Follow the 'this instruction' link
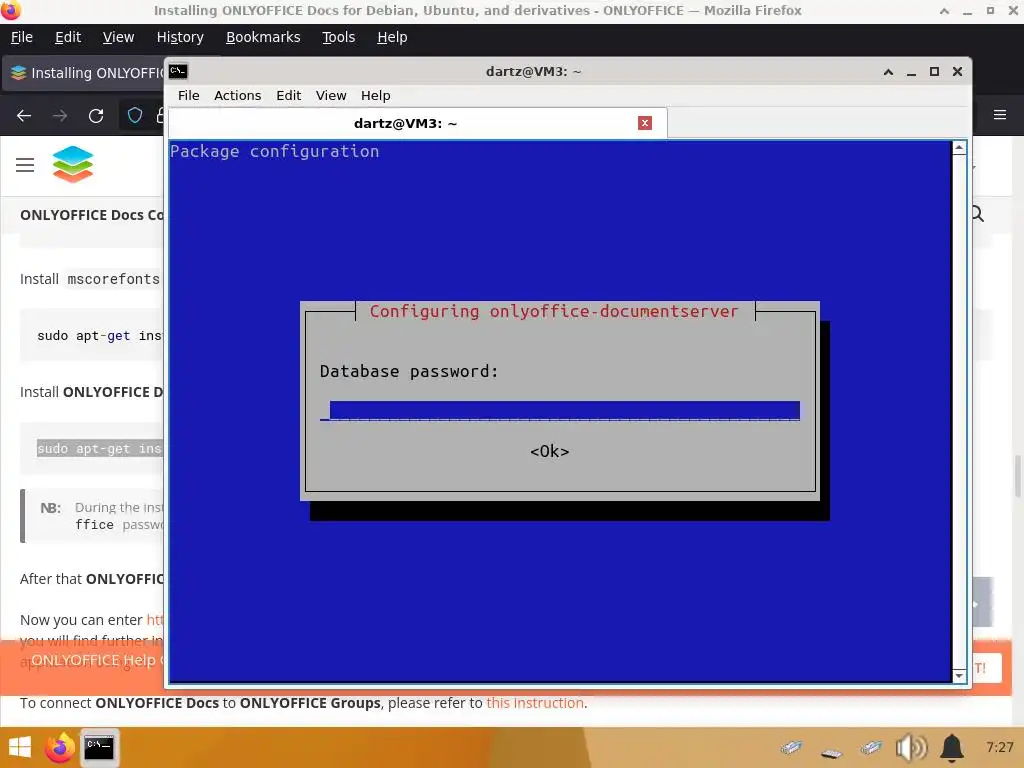 (535, 703)
